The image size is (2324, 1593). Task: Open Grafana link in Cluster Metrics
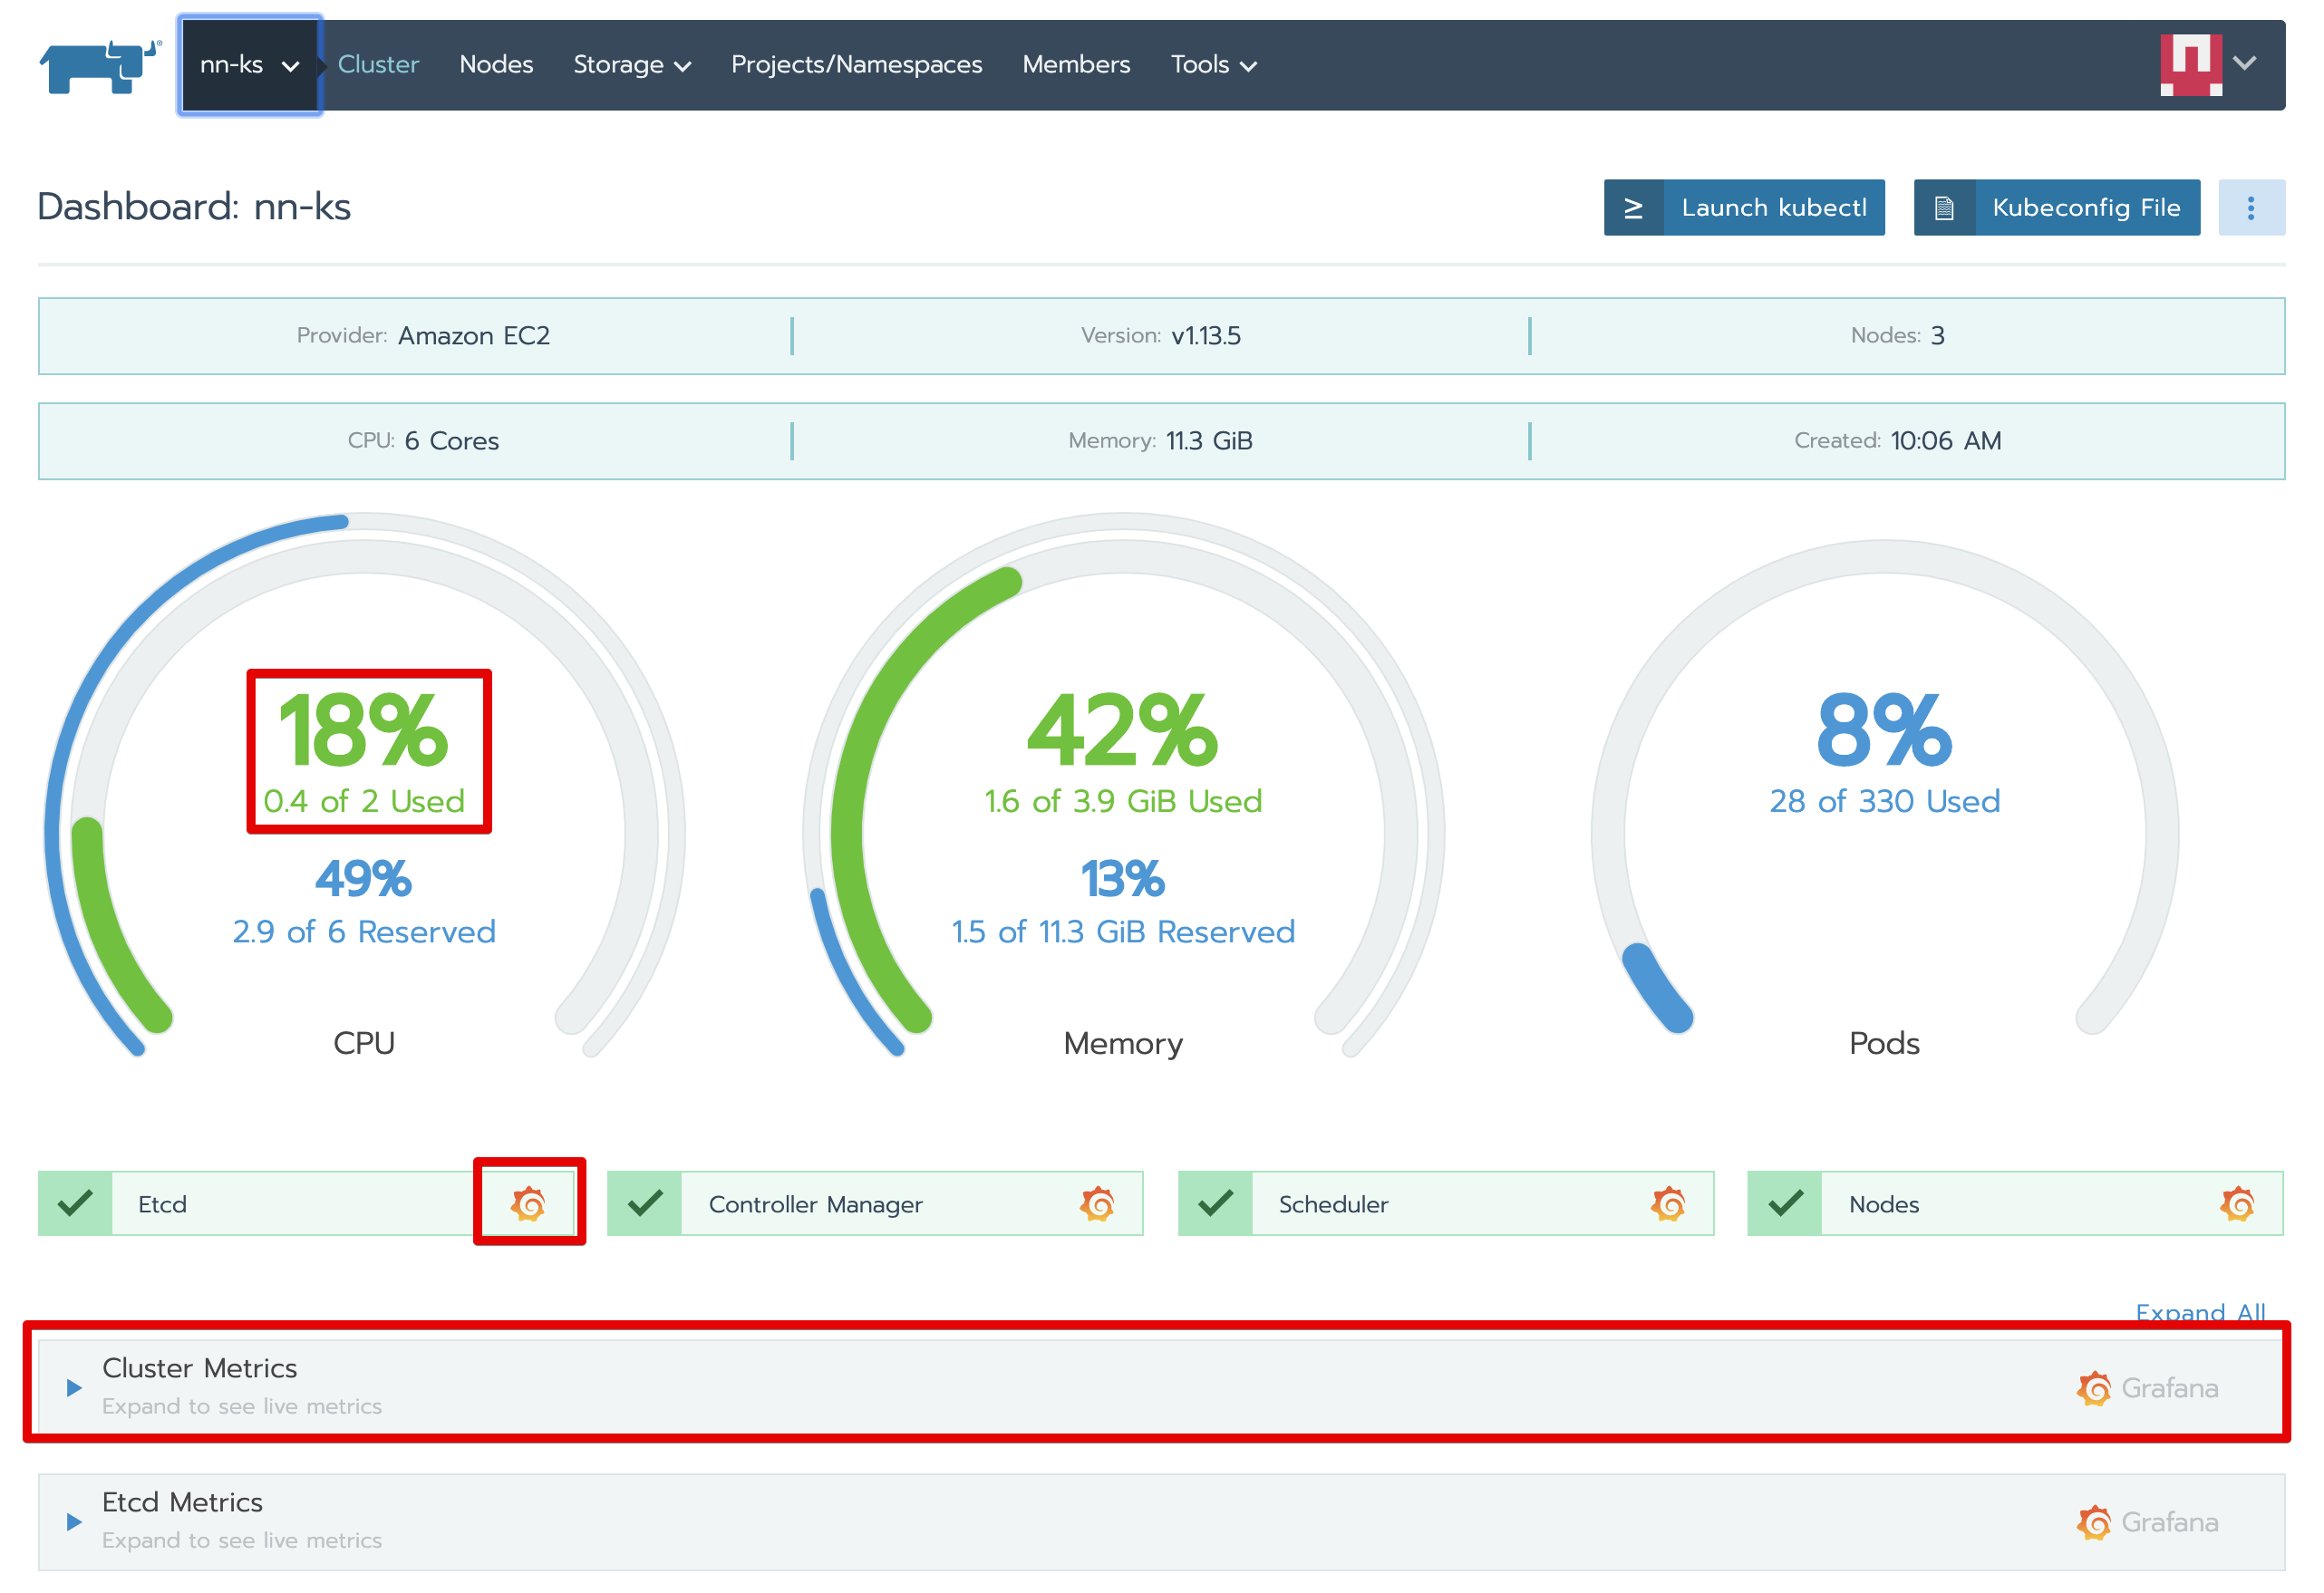coord(2147,1388)
